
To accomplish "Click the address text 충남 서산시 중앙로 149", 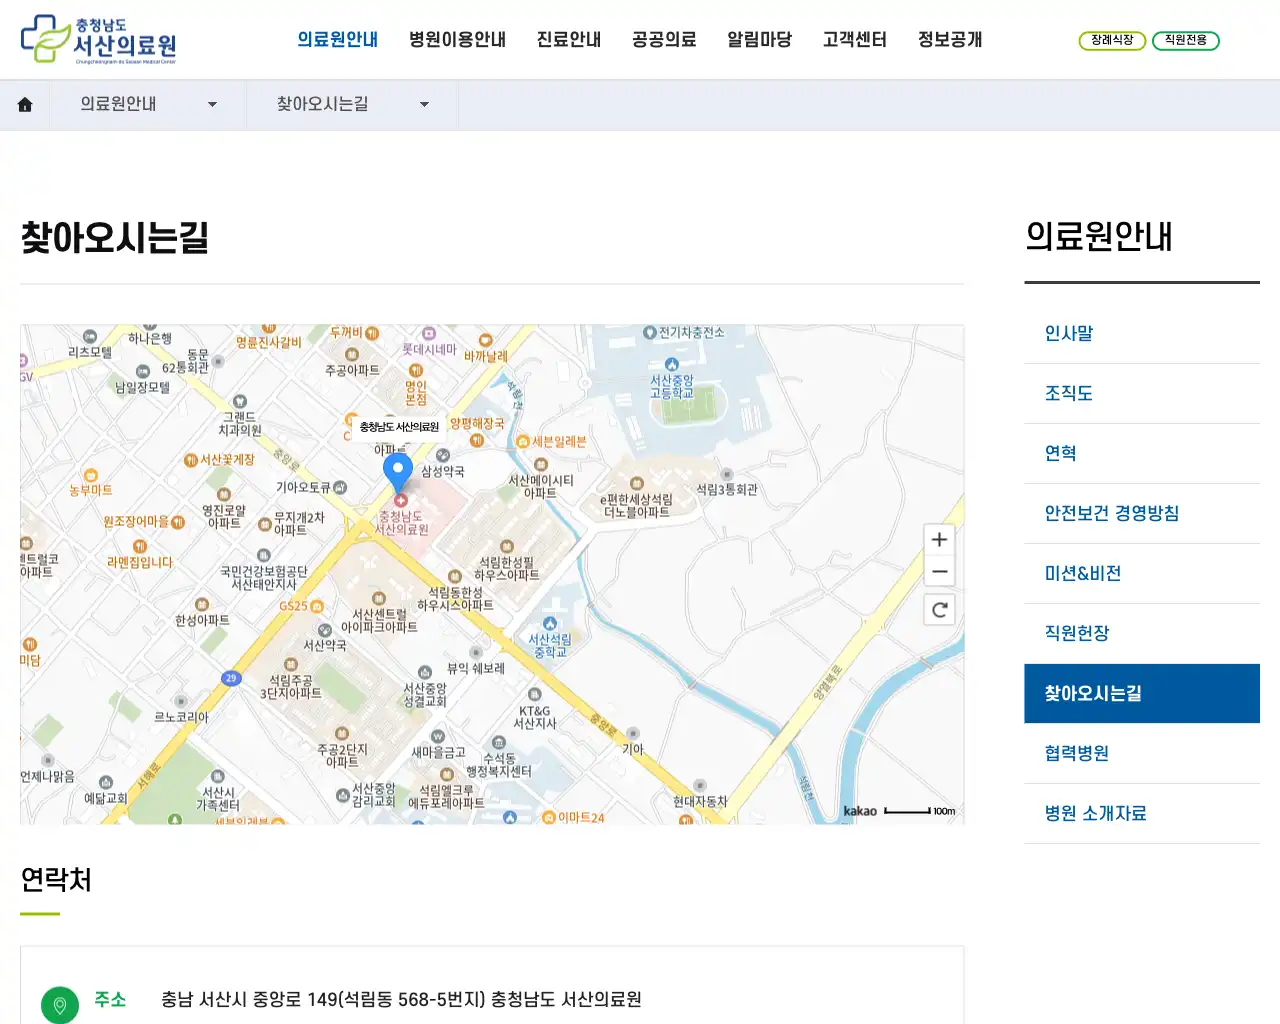I will click(x=401, y=1000).
